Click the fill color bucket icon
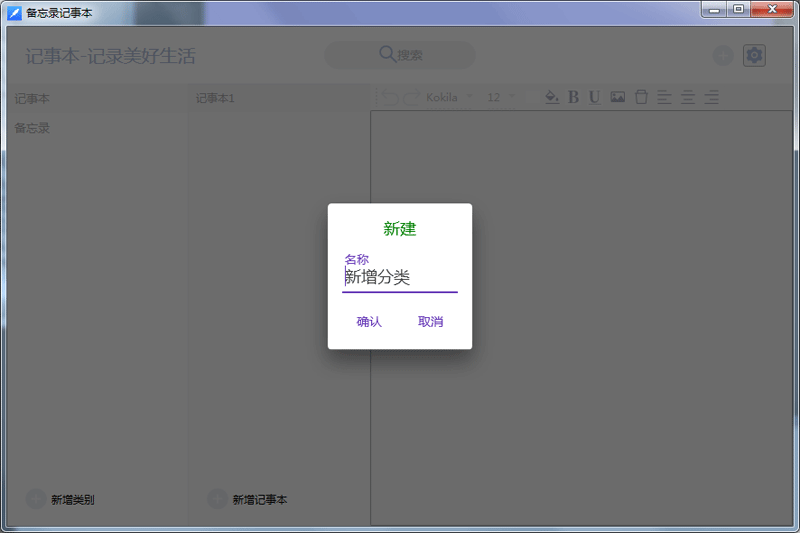 (552, 97)
